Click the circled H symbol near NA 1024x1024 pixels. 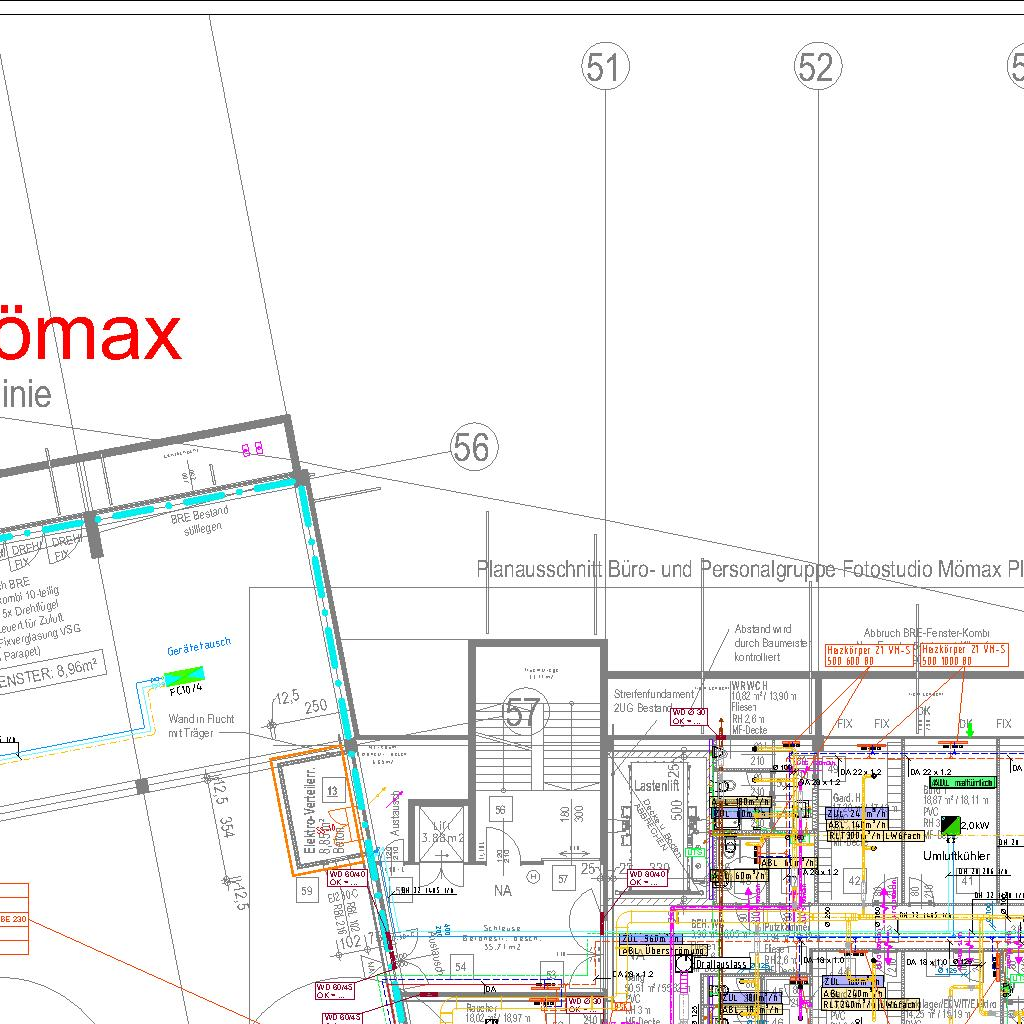point(533,876)
